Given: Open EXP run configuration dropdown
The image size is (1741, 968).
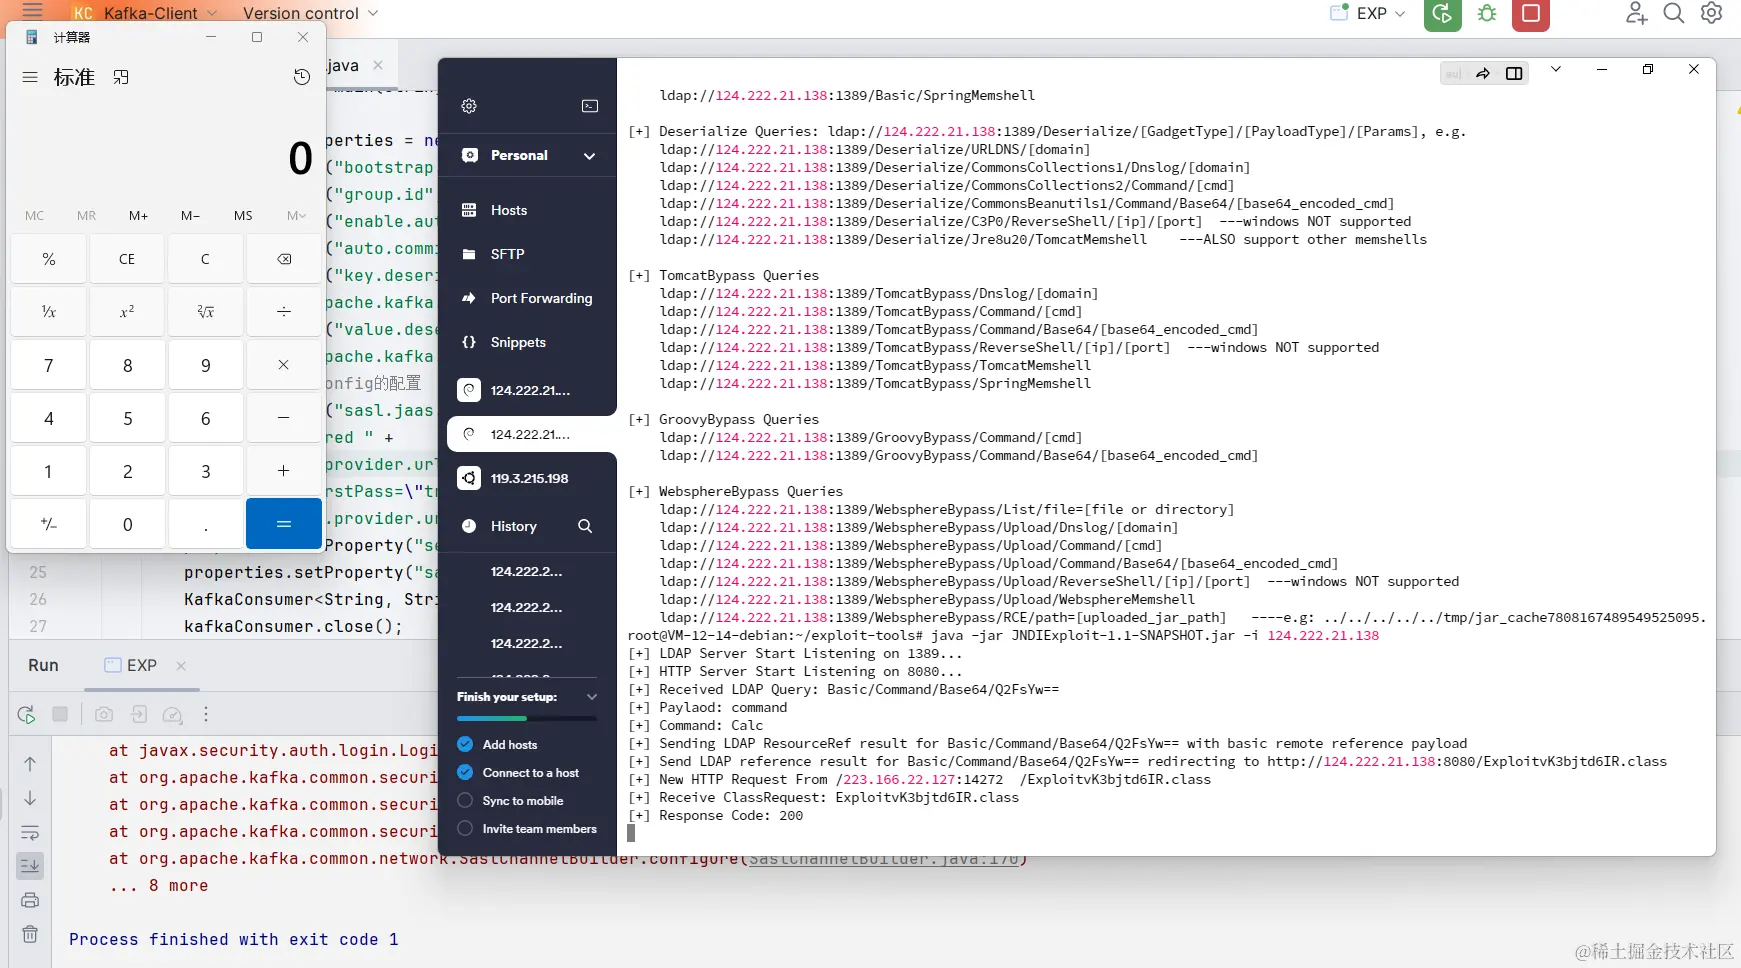Looking at the screenshot, I should [x=1368, y=13].
